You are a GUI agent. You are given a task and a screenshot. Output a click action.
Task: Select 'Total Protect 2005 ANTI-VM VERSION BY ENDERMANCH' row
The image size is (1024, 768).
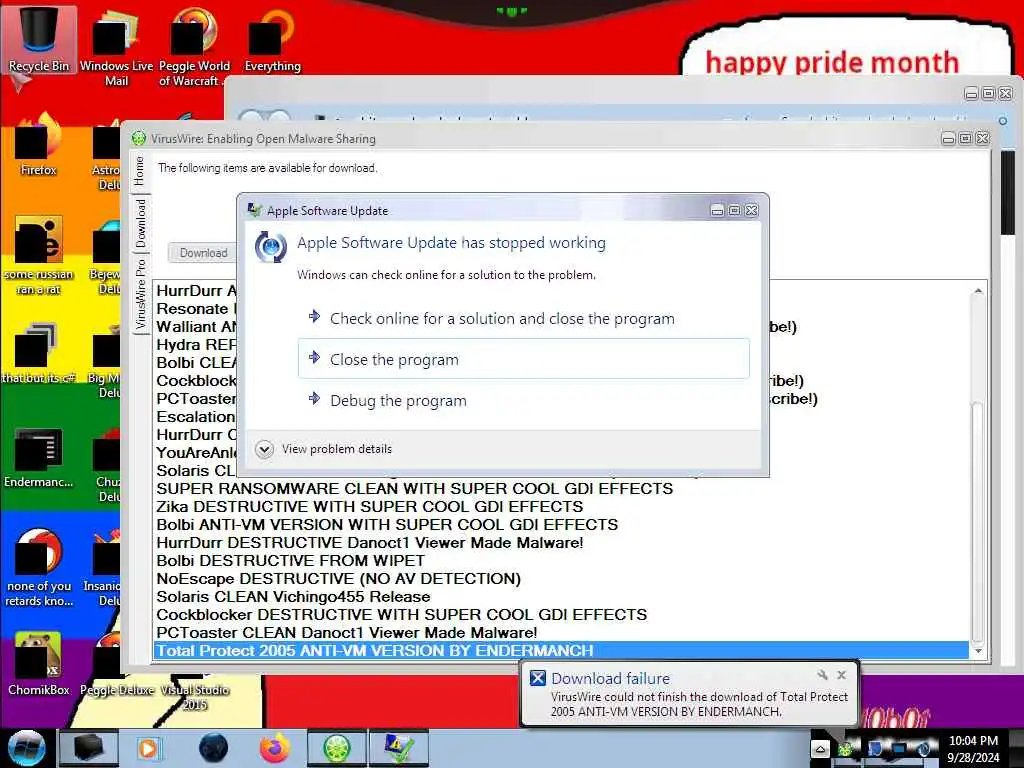pyautogui.click(x=560, y=650)
